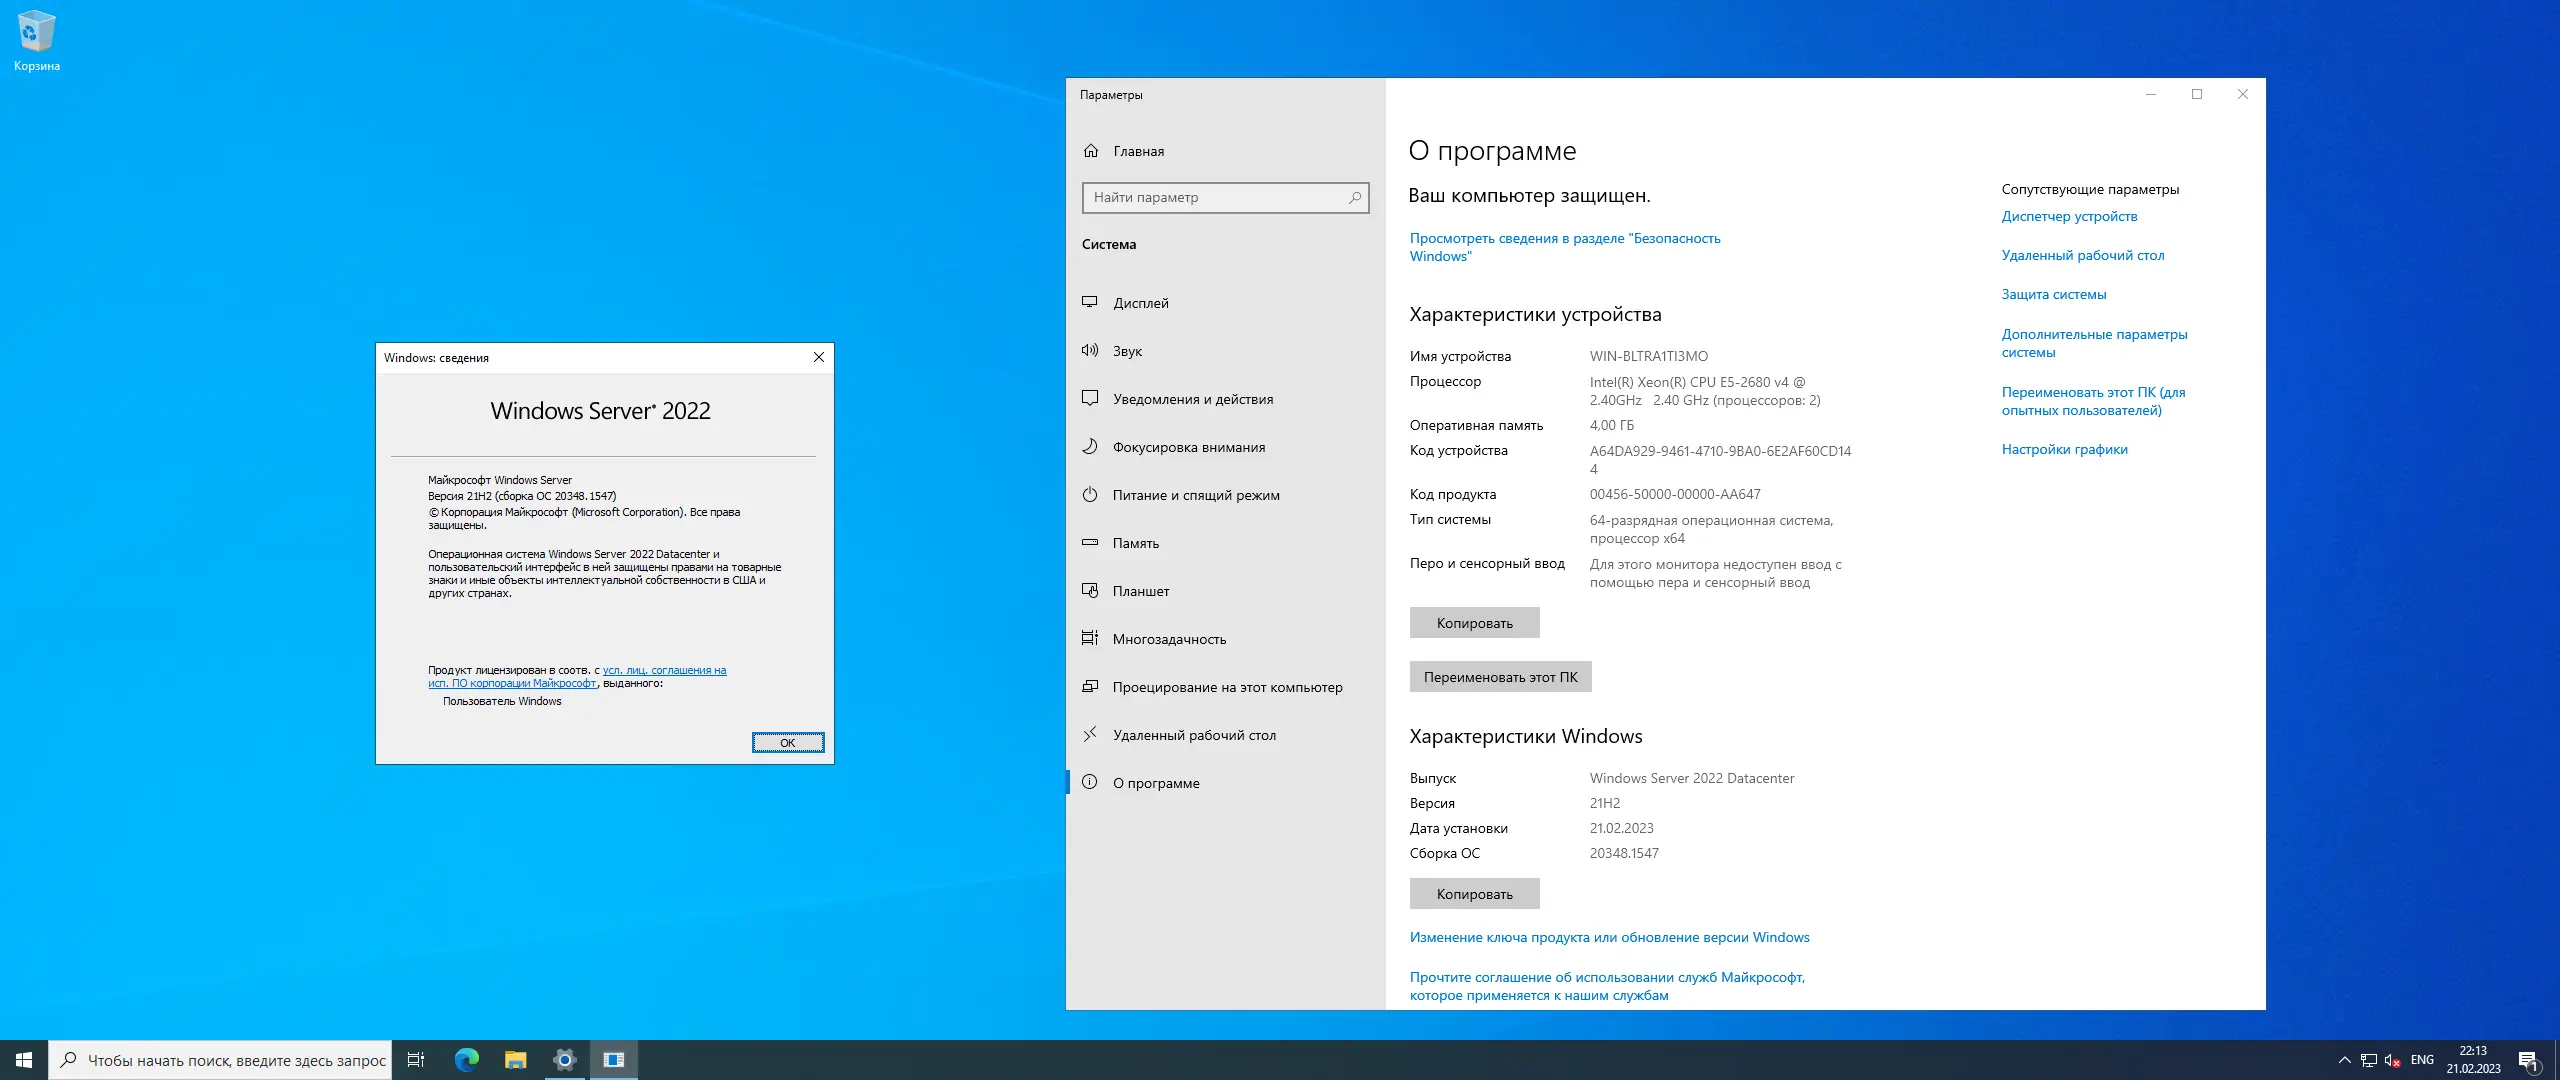Open the notification center icon in tray
The width and height of the screenshot is (2560, 1080).
2528,1060
